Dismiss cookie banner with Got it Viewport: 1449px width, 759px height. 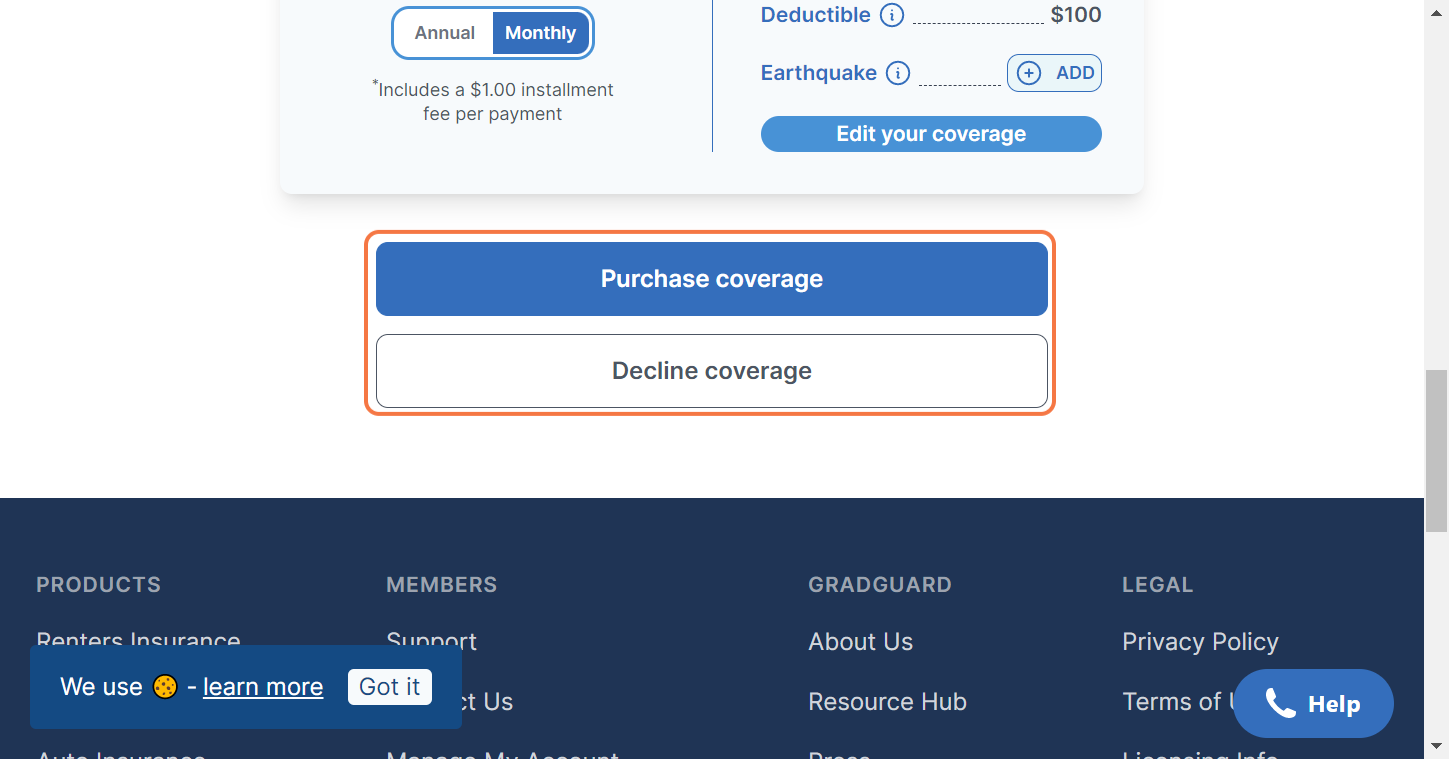pos(390,687)
